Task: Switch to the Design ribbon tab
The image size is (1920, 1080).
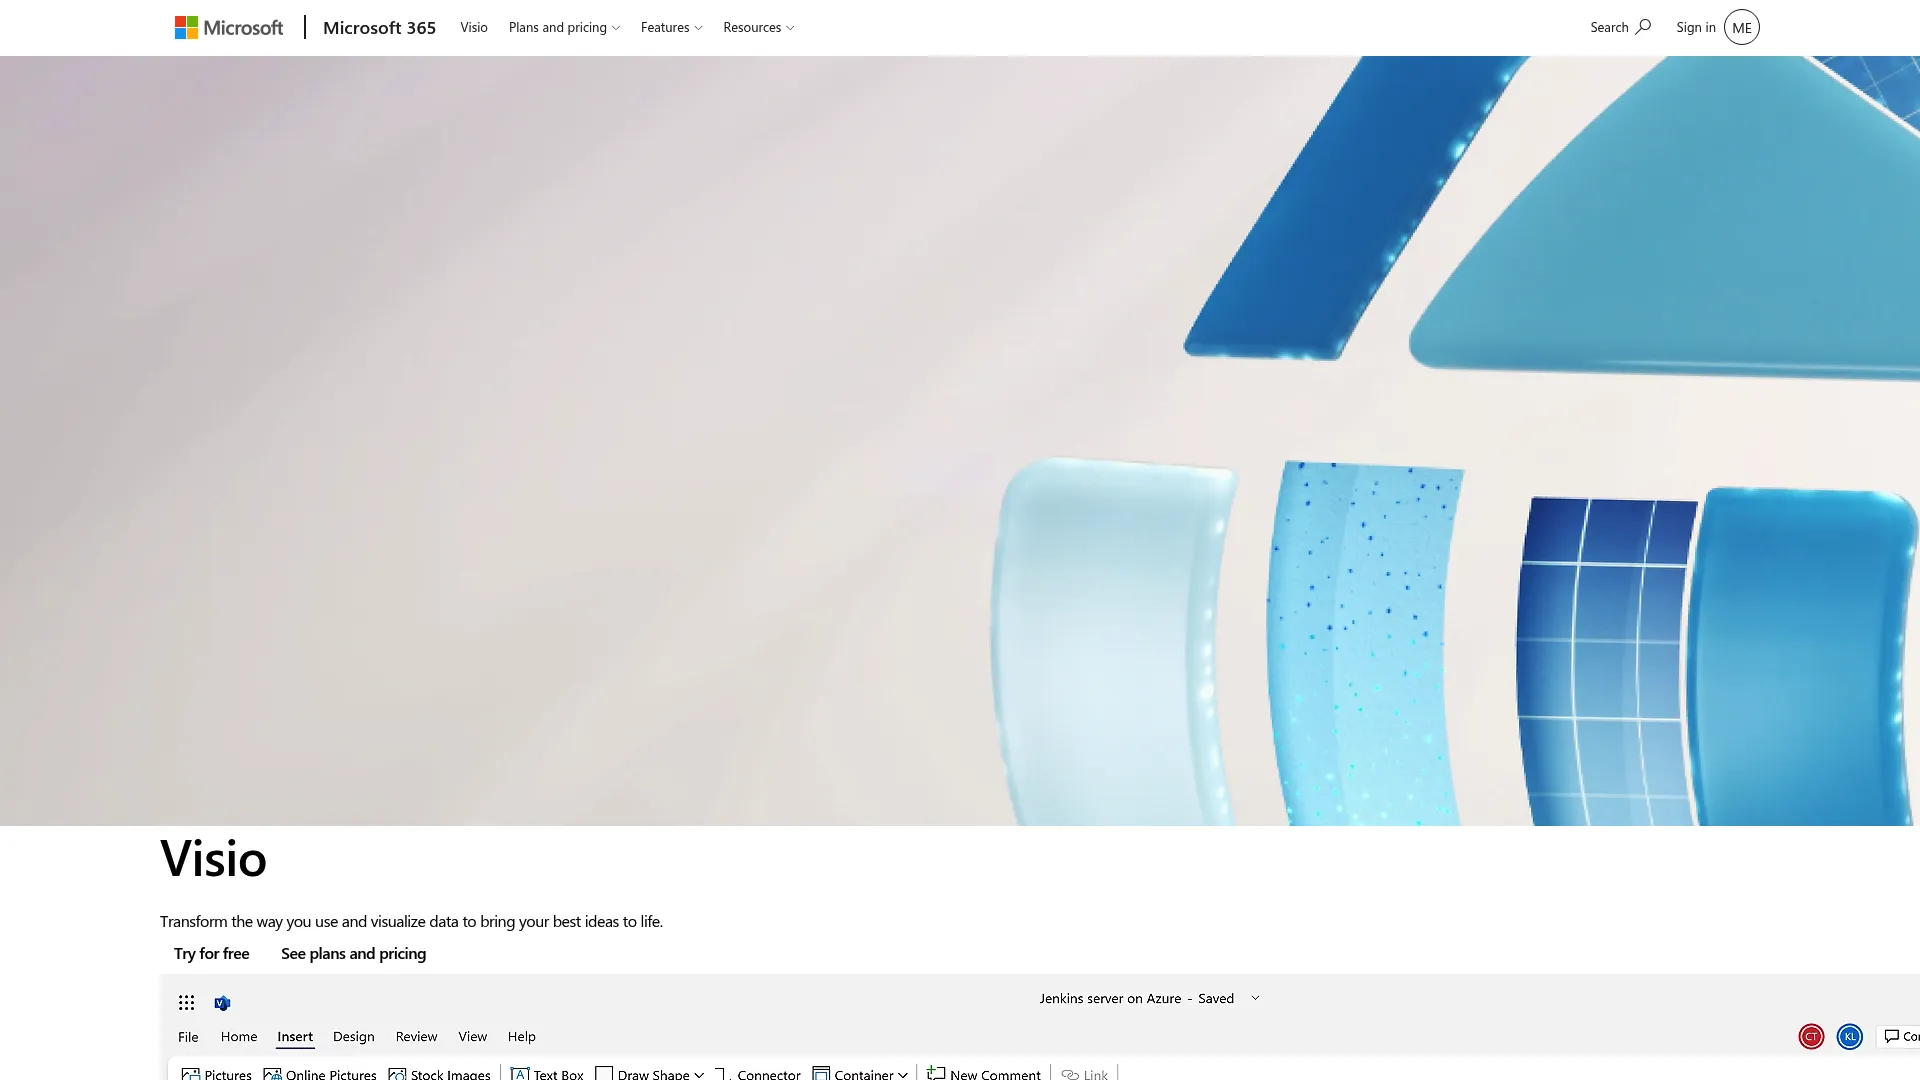Action: (354, 1037)
